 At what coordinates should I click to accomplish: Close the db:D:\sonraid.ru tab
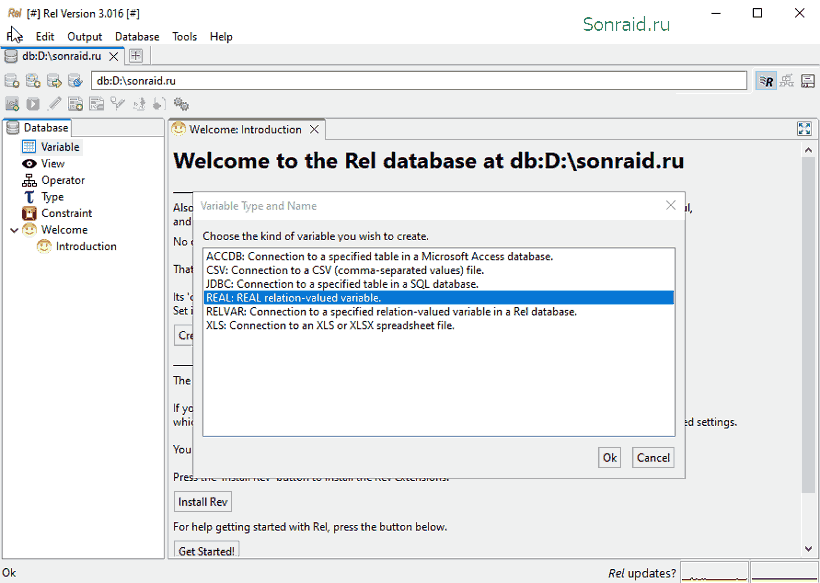coord(113,56)
